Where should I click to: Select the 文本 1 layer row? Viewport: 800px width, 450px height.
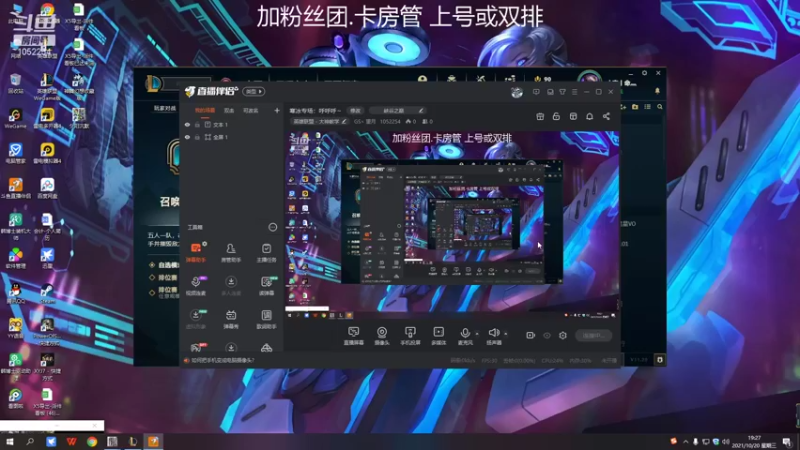(x=232, y=124)
